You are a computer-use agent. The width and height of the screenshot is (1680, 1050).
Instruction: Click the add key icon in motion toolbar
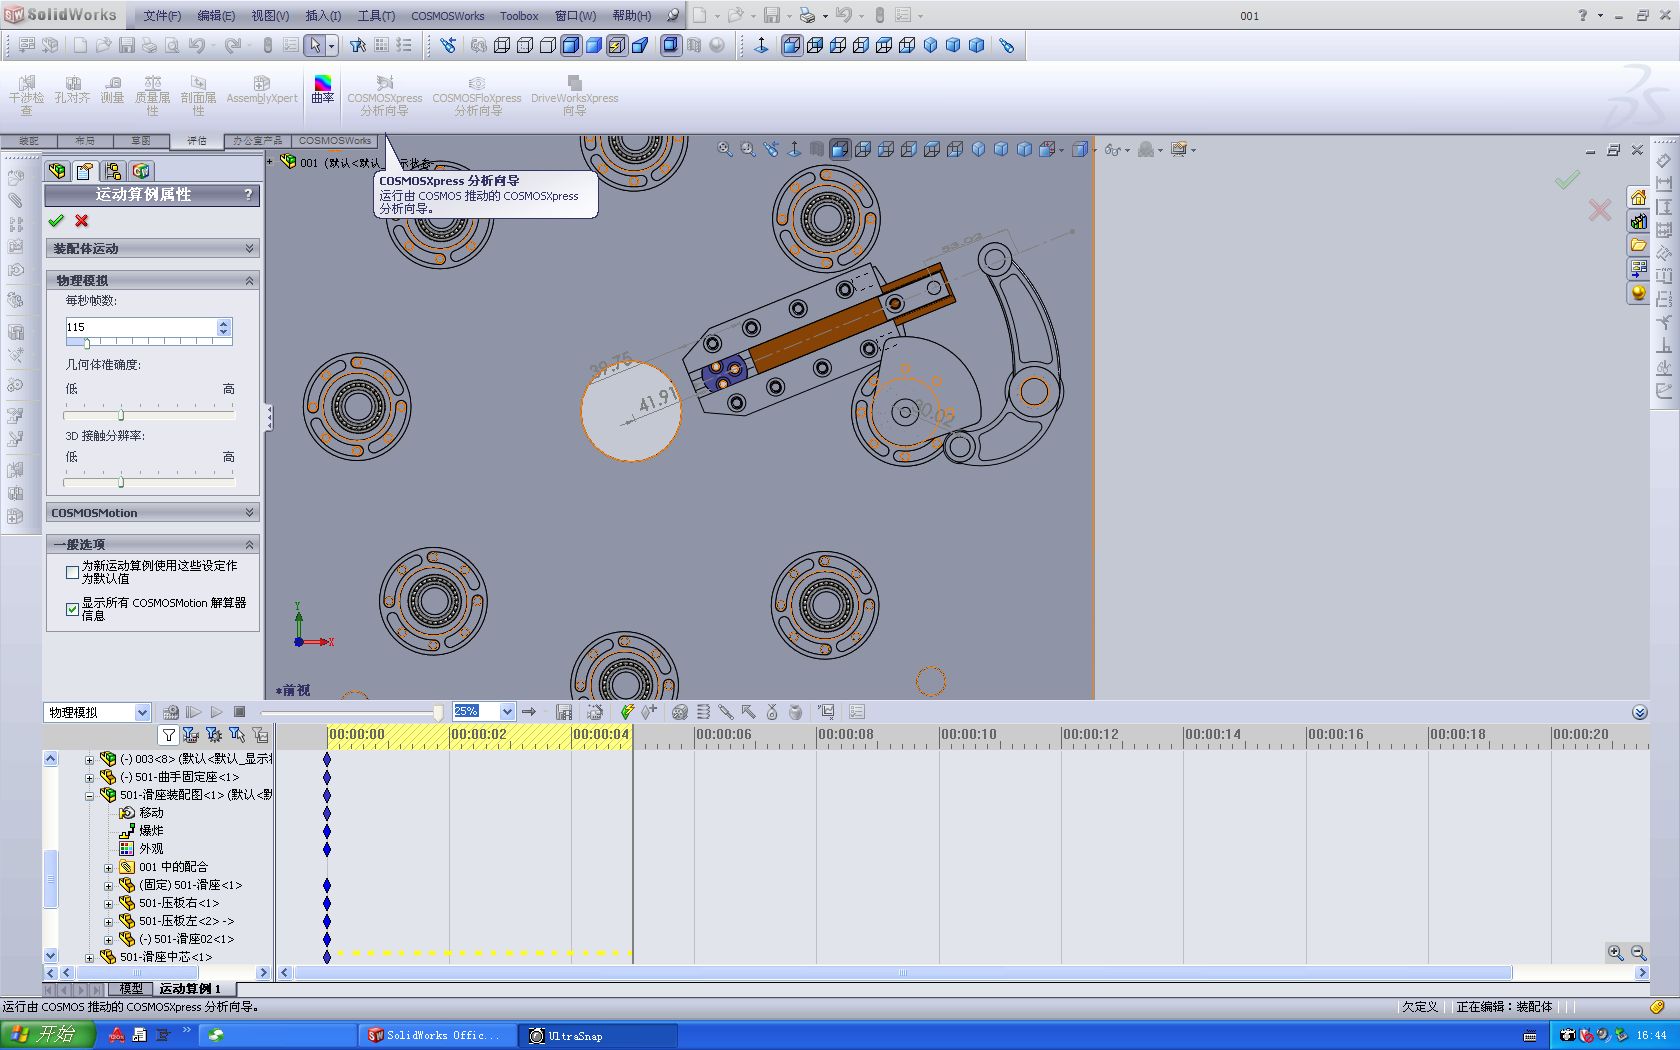649,712
